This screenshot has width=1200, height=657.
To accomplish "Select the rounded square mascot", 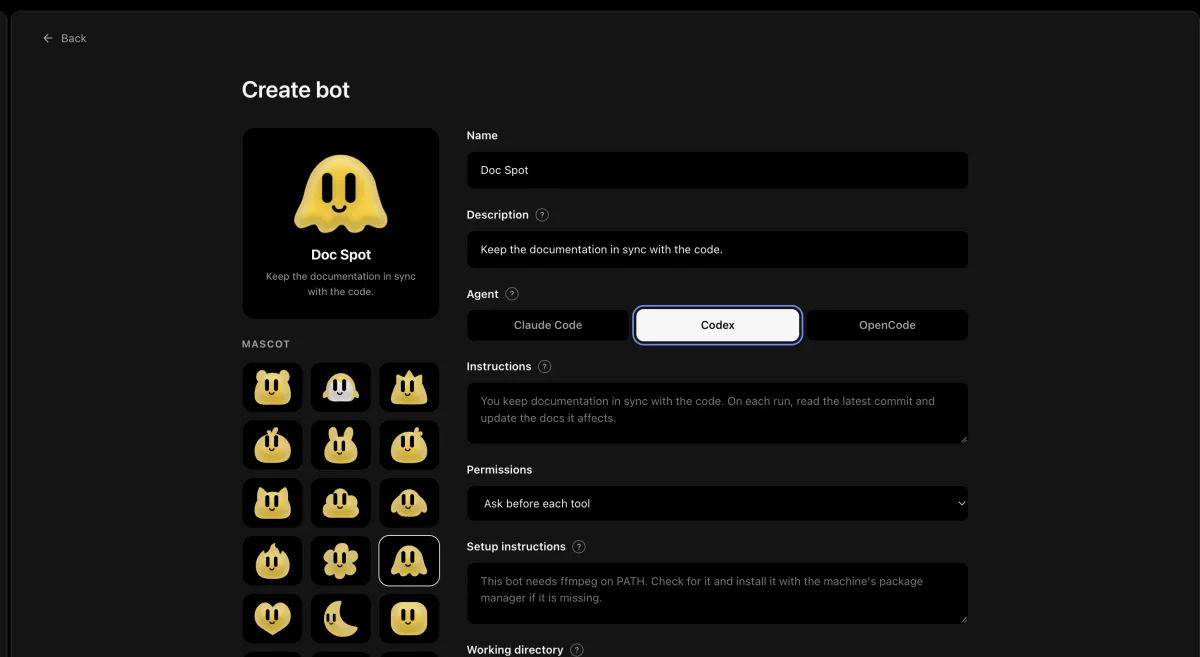I will [x=409, y=619].
